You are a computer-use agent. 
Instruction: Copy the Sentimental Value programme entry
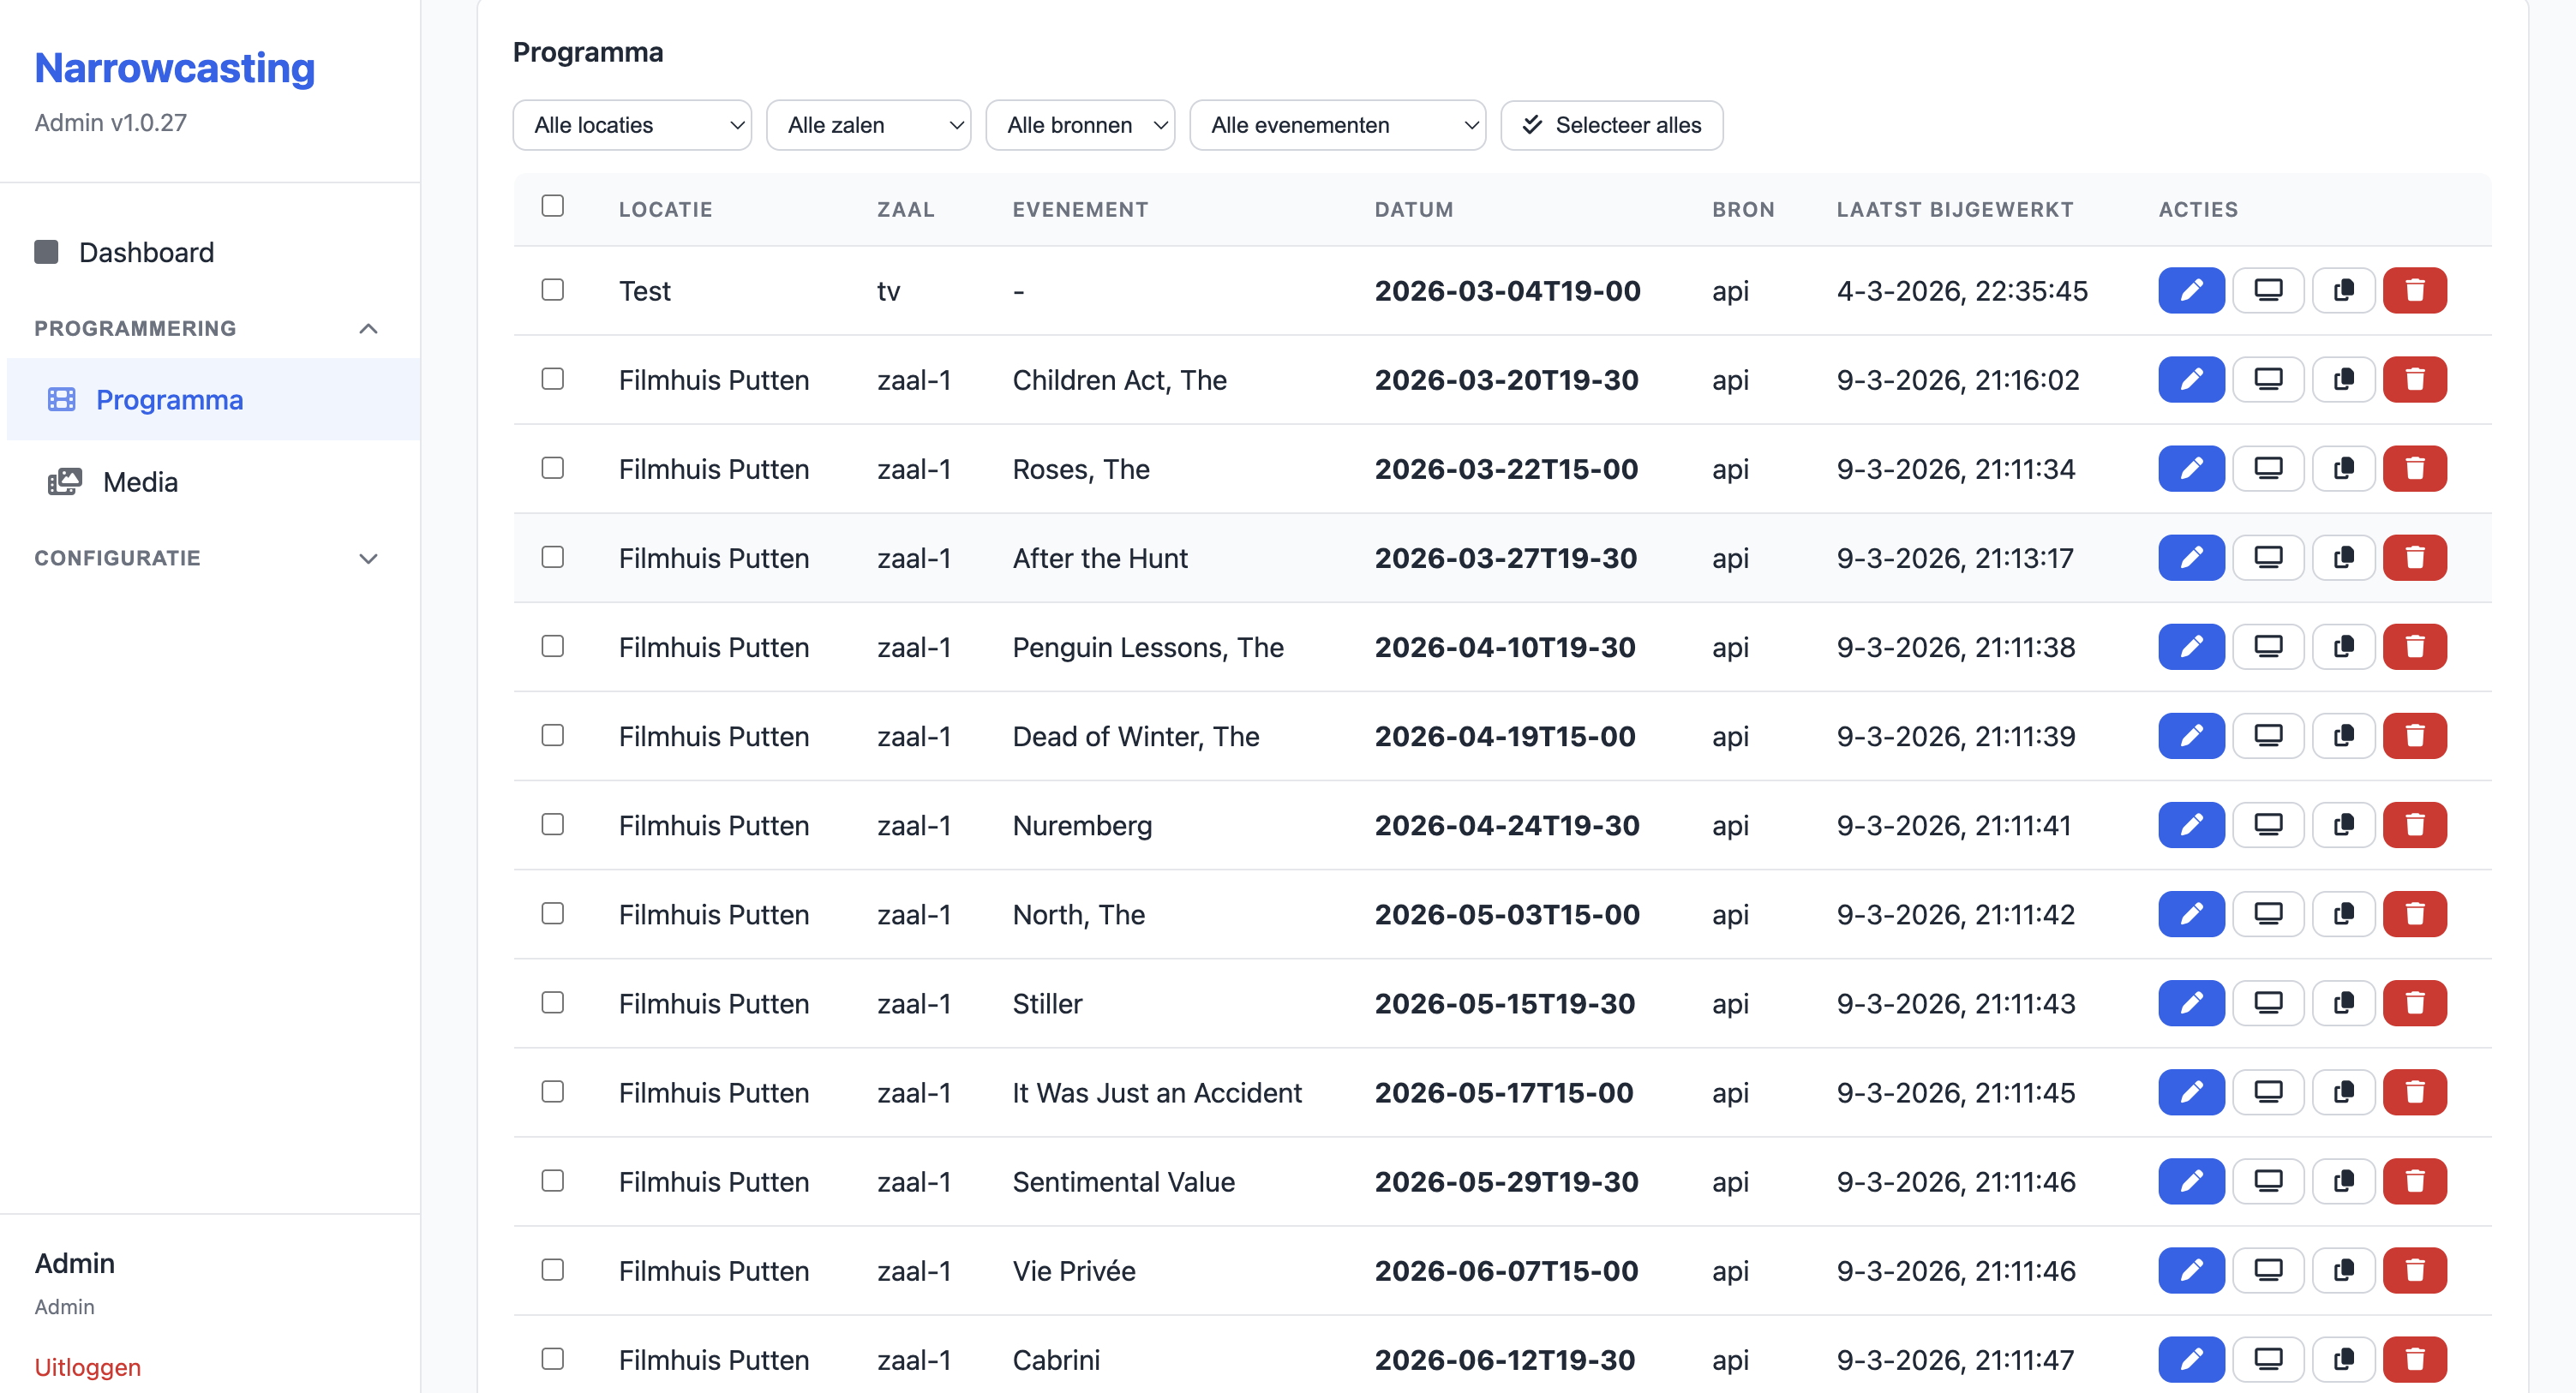[x=2342, y=1181]
